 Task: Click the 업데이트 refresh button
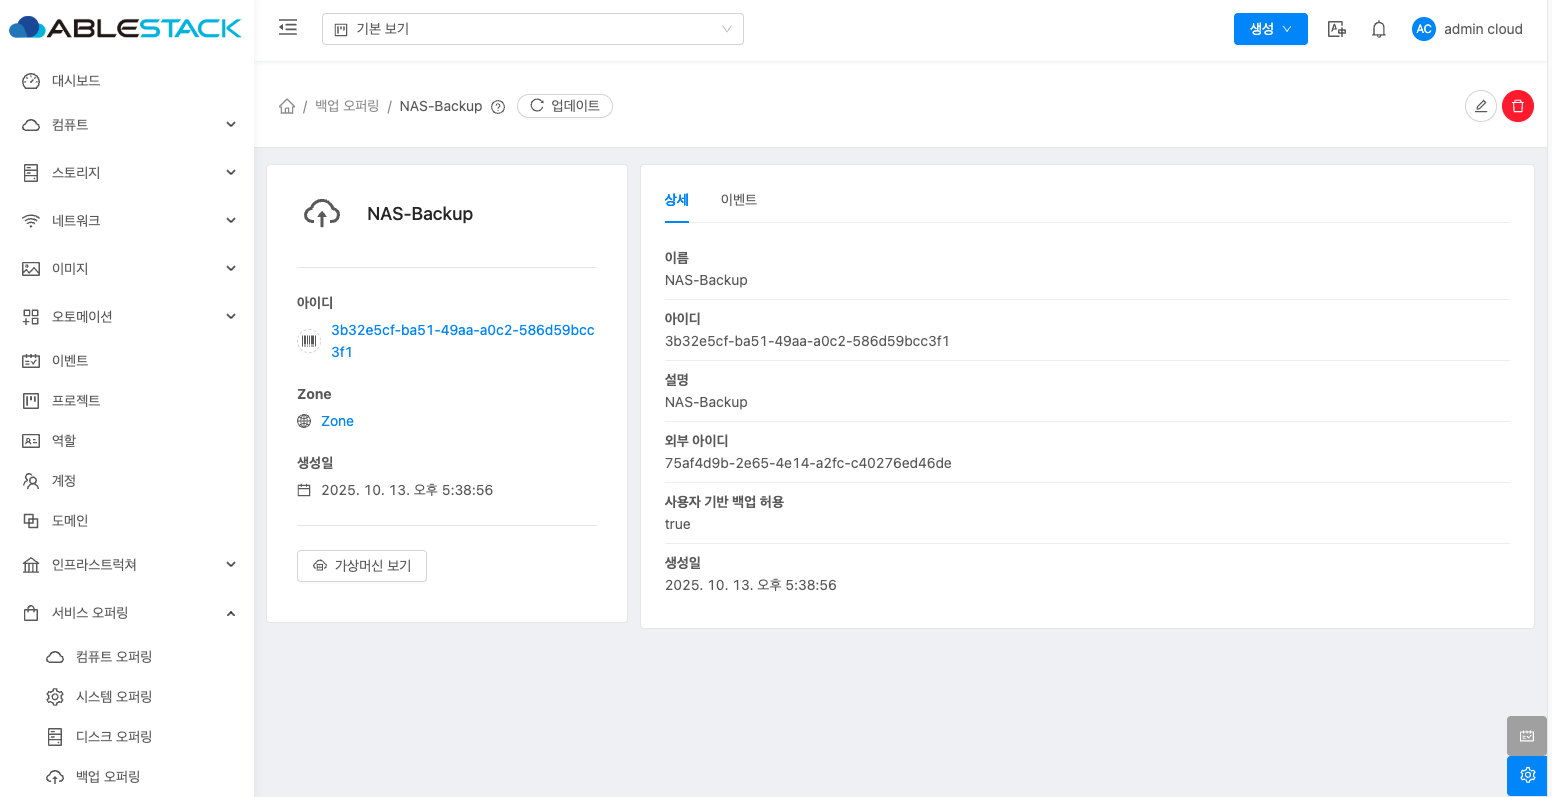(565, 106)
